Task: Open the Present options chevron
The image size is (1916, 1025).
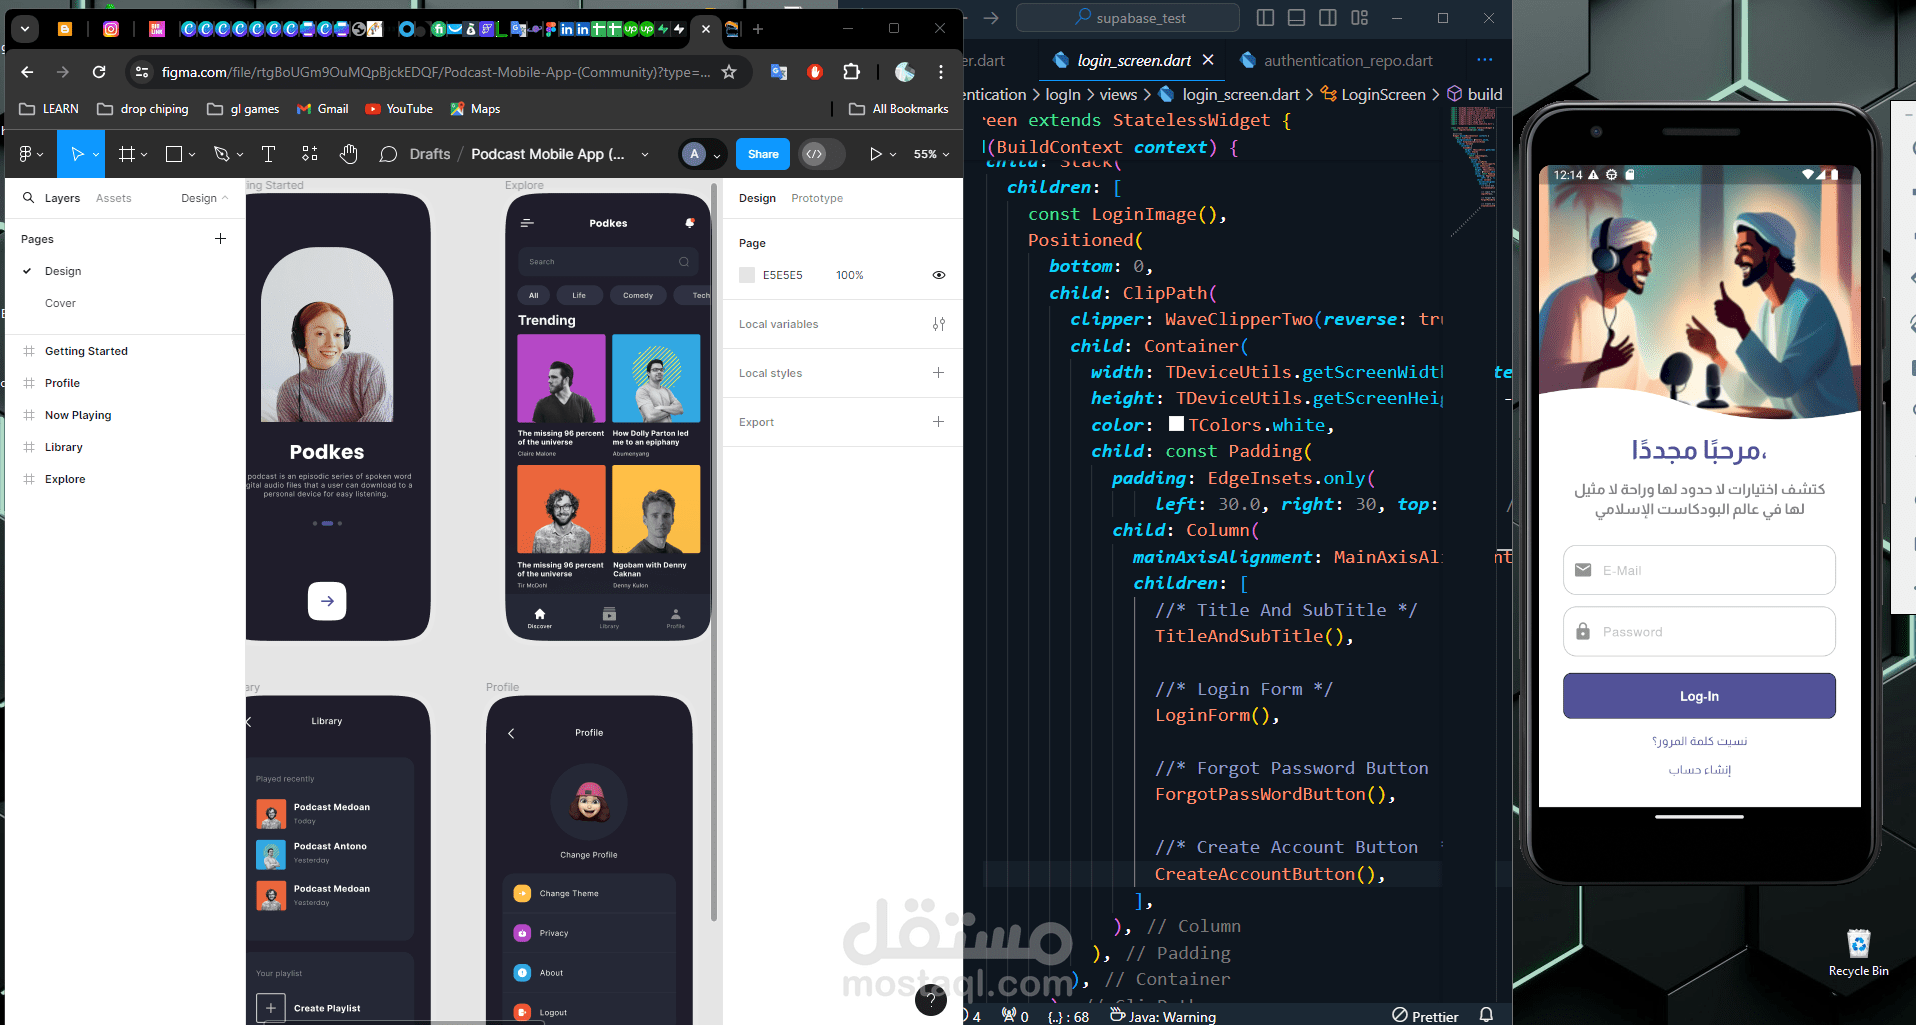Action: [x=893, y=155]
